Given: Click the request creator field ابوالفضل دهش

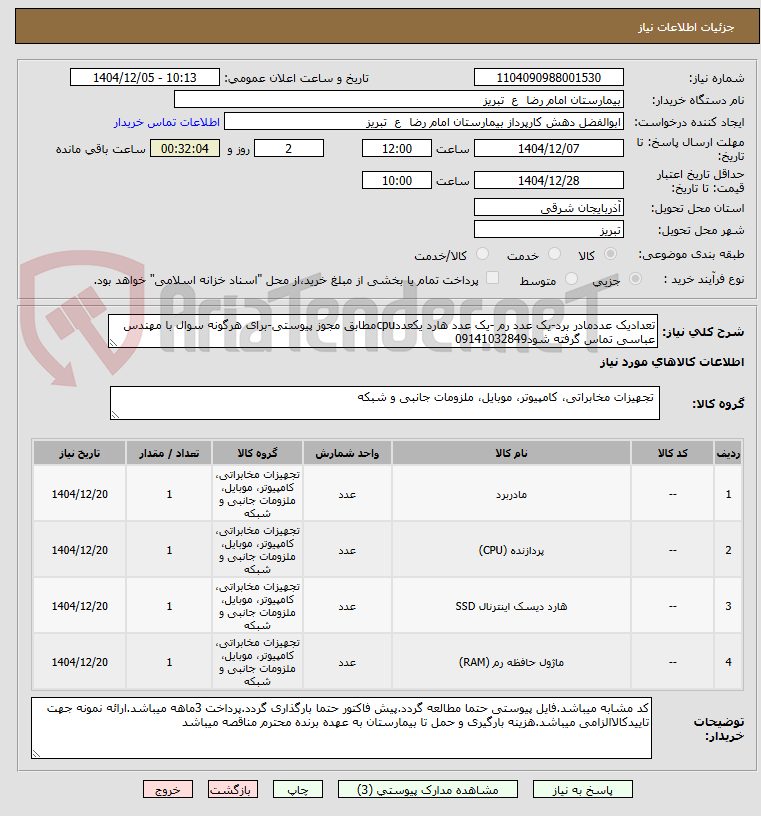Looking at the screenshot, I should click(424, 122).
